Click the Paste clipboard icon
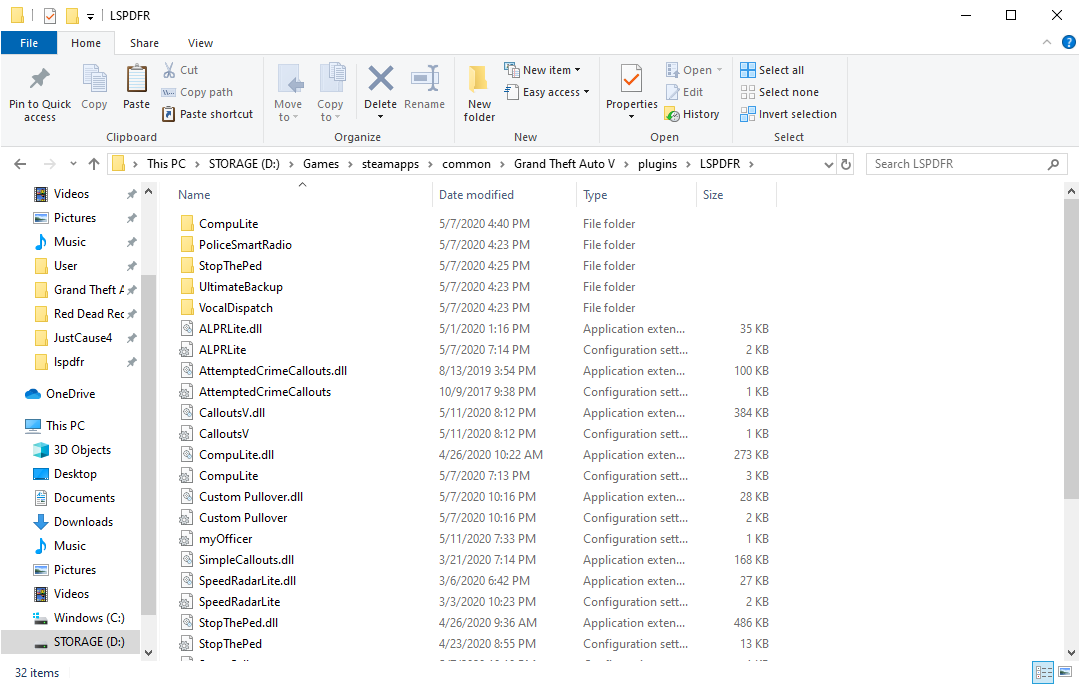The width and height of the screenshot is (1079, 684). coord(136,79)
